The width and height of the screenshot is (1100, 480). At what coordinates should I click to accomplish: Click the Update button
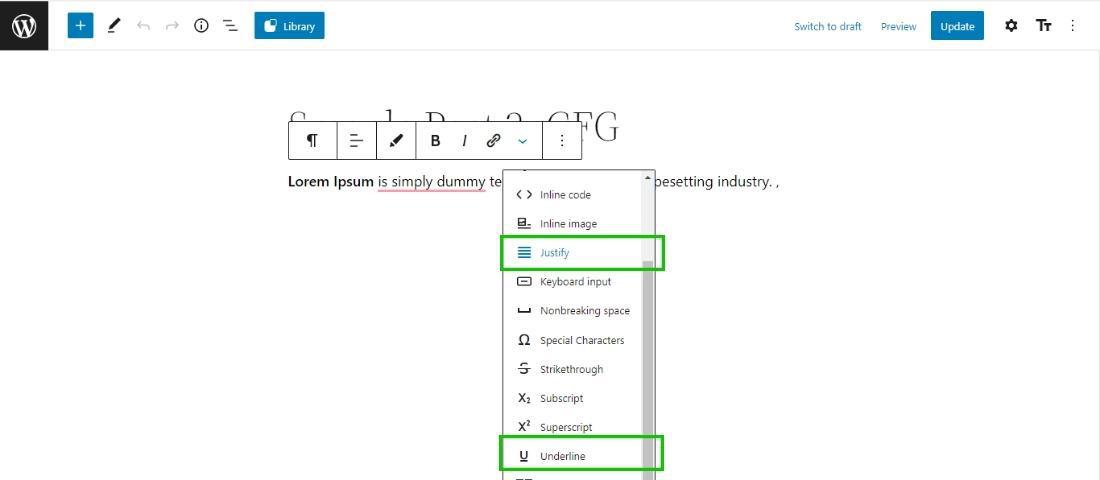957,26
